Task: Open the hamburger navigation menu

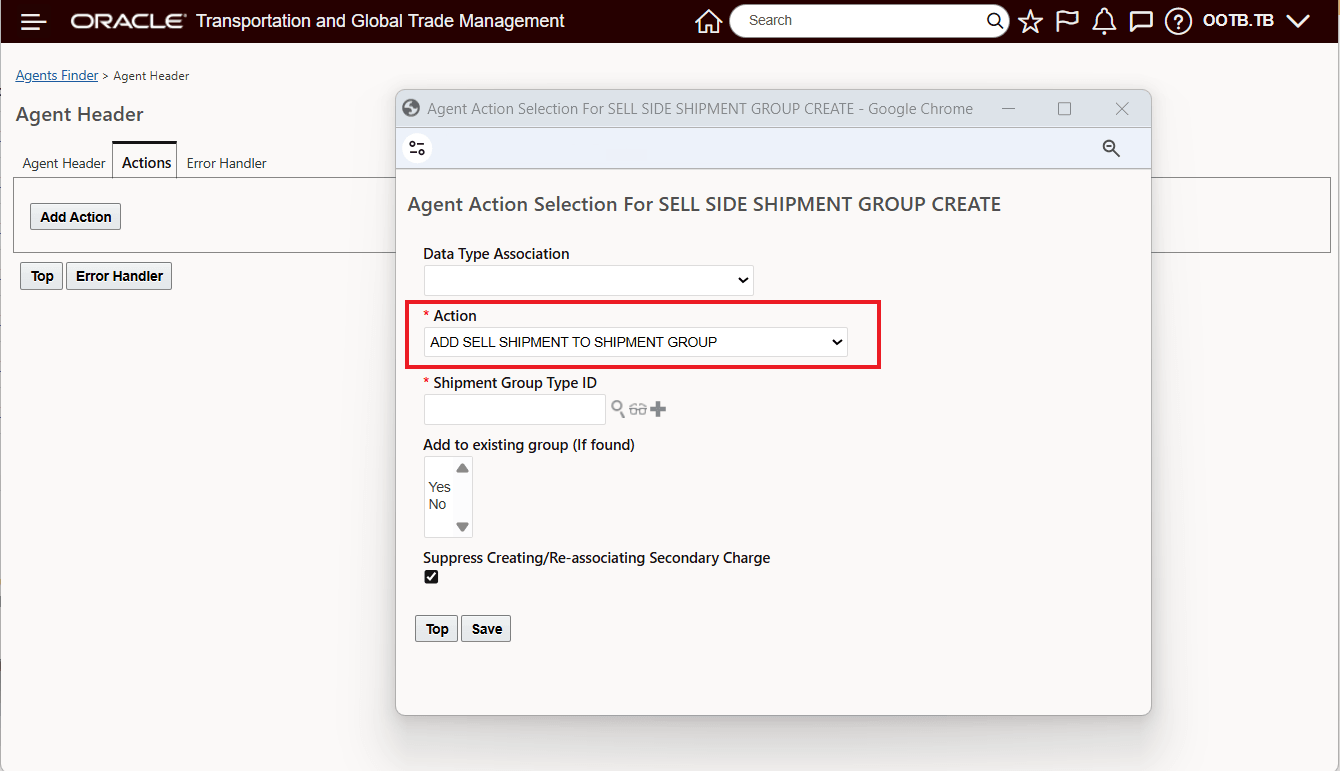Action: [x=33, y=20]
